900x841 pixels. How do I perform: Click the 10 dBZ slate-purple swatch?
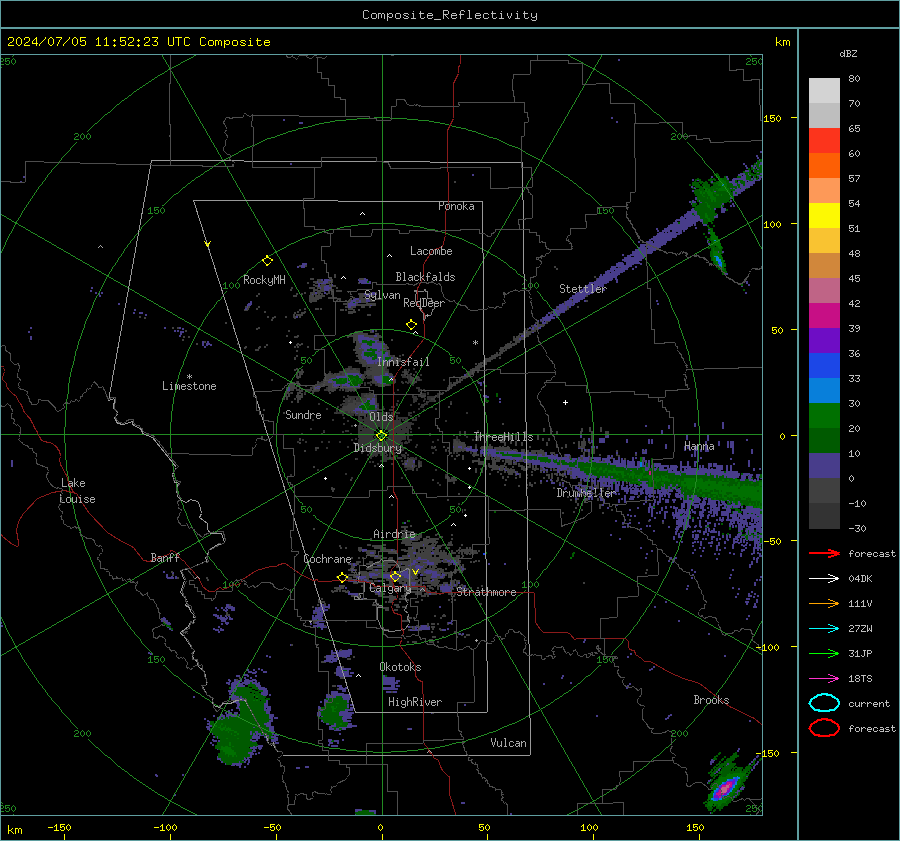pos(824,466)
